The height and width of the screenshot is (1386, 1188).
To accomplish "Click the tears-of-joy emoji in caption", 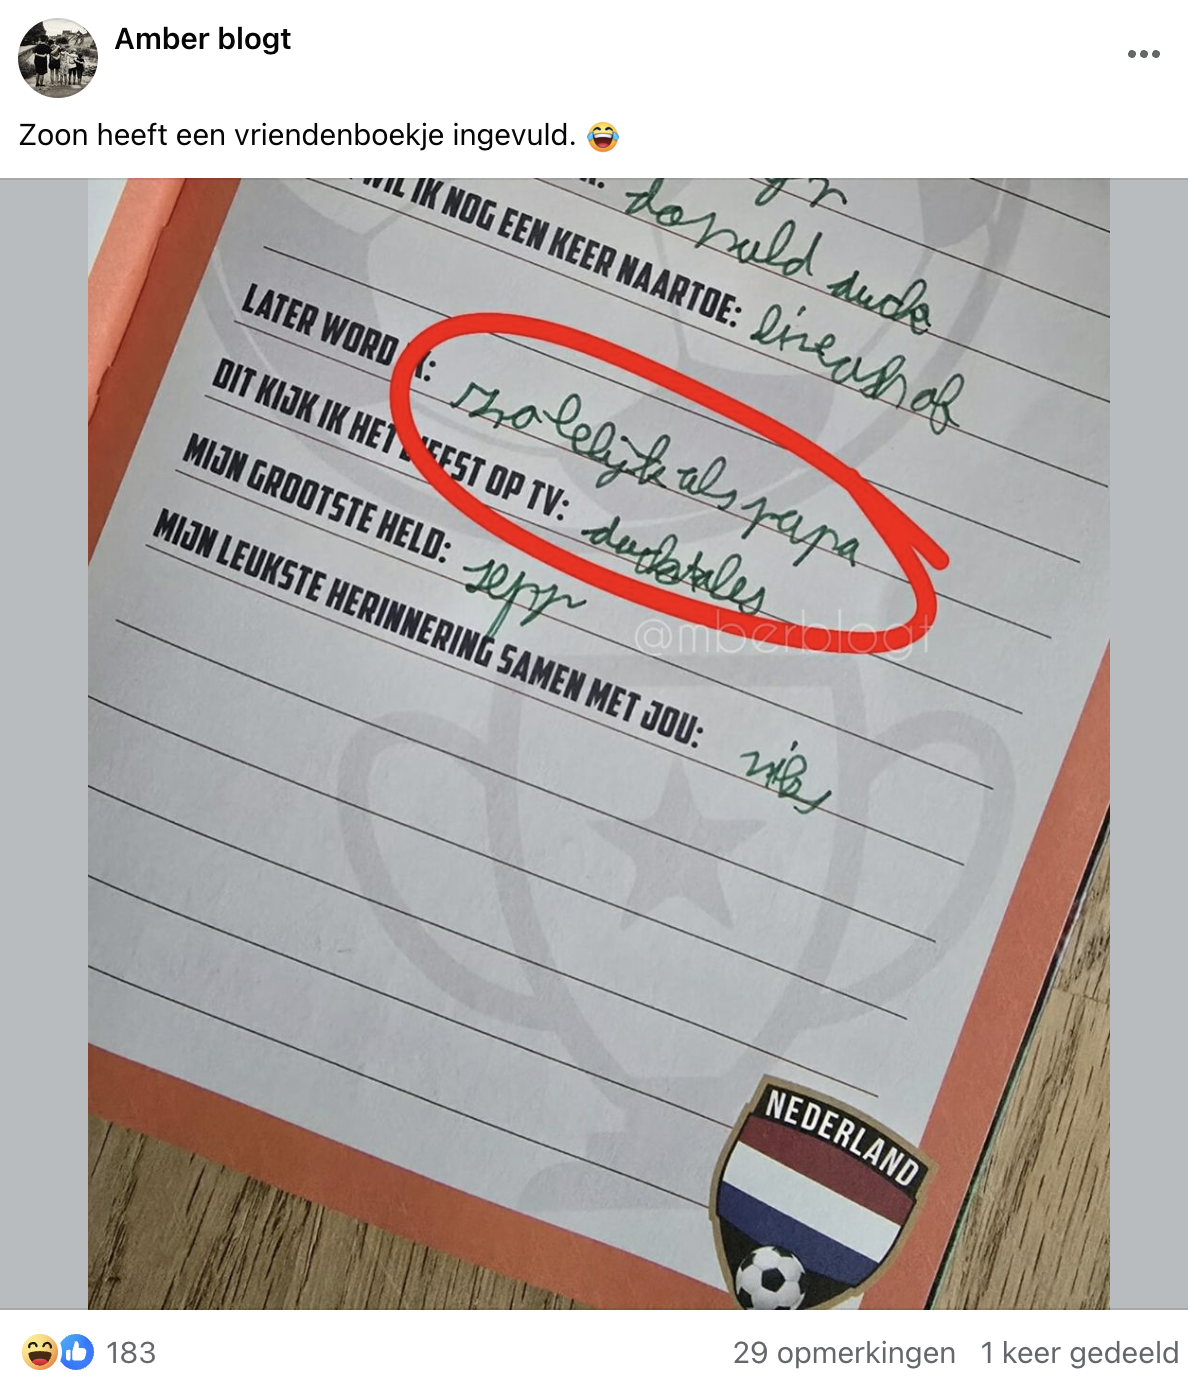I will click(603, 136).
